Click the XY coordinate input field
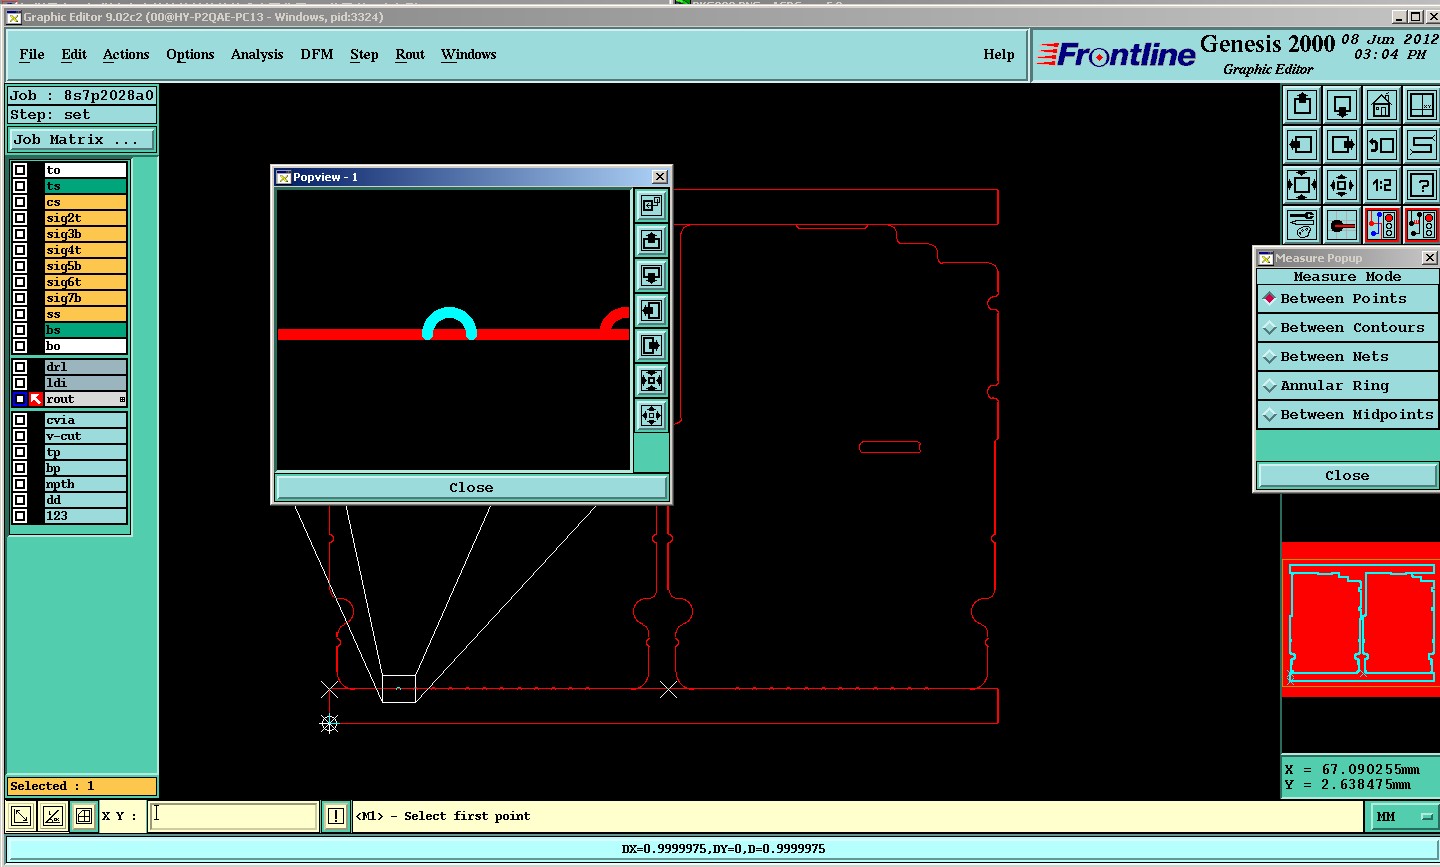This screenshot has height=867, width=1440. [234, 816]
